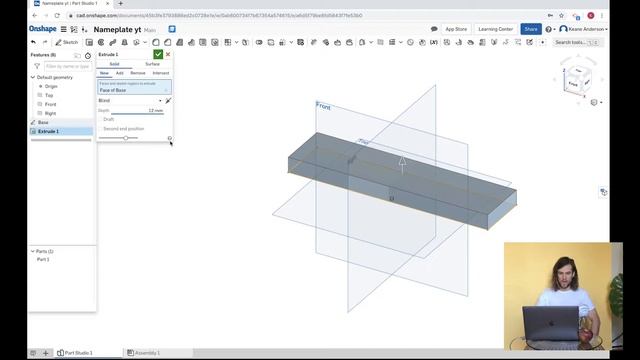Select the Split tool
This screenshot has width=640, height=360.
(271, 42)
